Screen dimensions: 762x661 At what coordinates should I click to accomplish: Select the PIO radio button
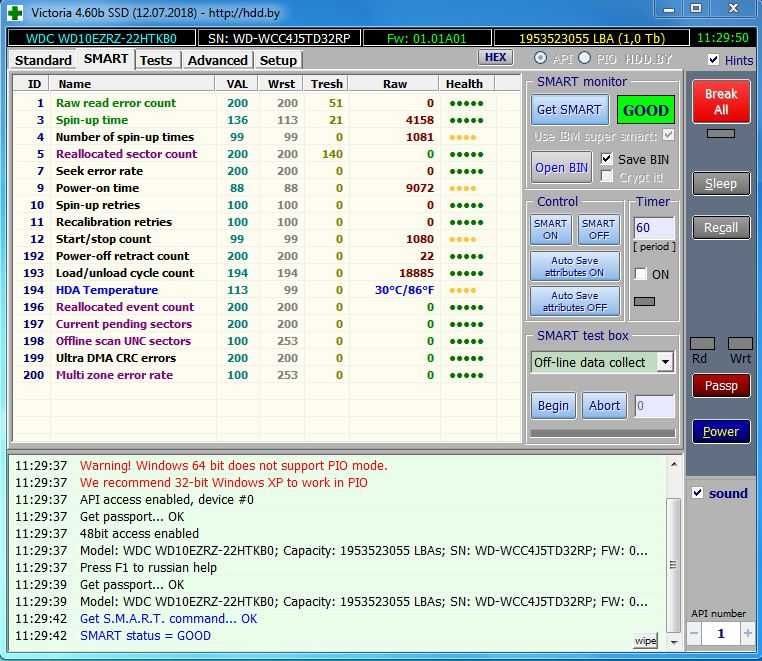587,59
